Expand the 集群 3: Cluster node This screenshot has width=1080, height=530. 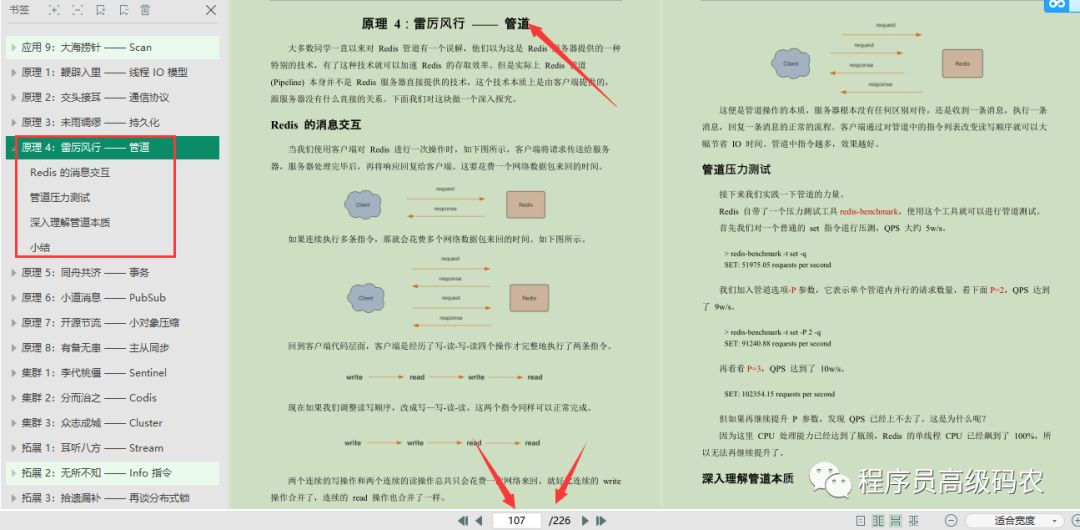click(x=14, y=422)
